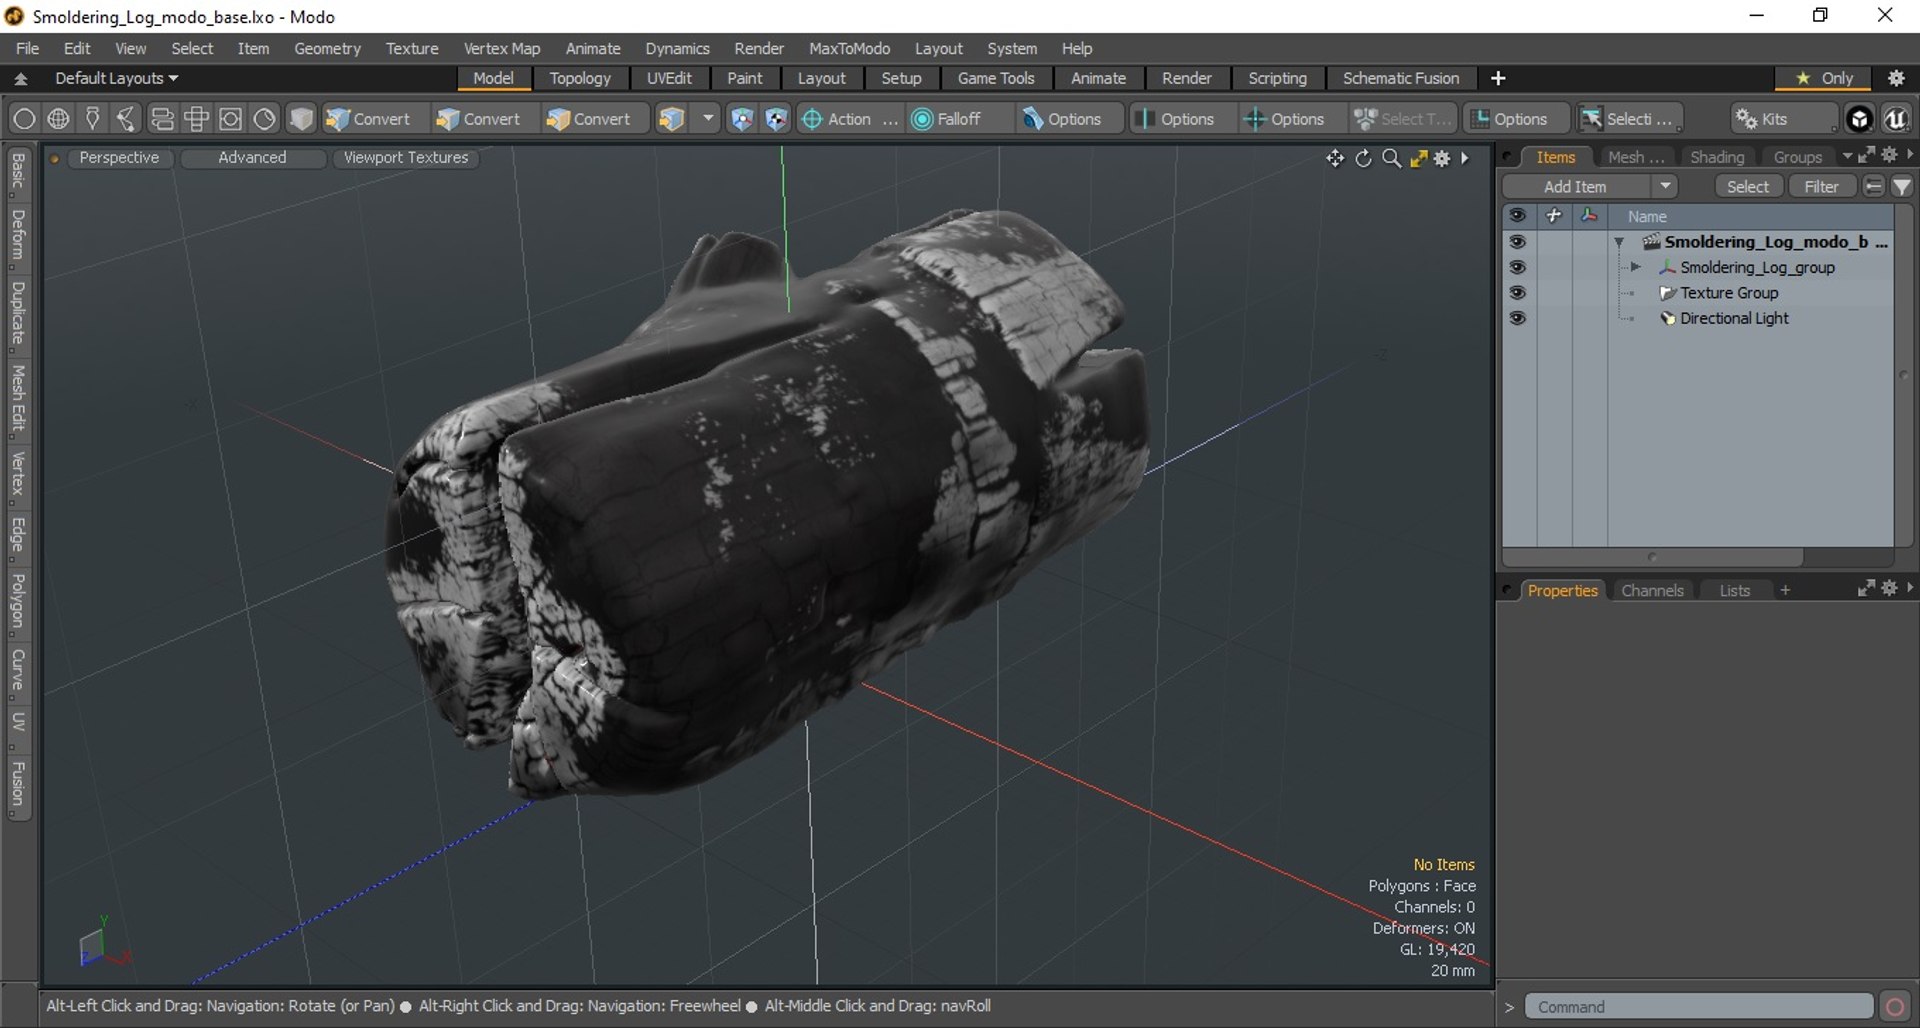Click the Add Item button

tap(1575, 187)
